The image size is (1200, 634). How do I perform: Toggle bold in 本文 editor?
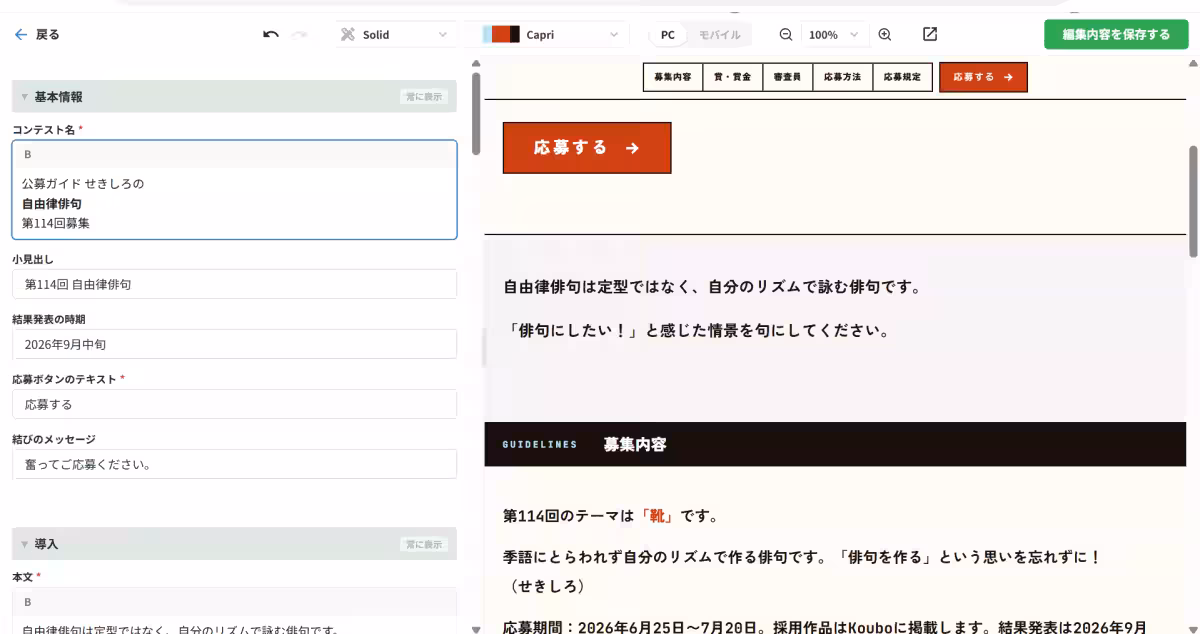pyautogui.click(x=28, y=601)
